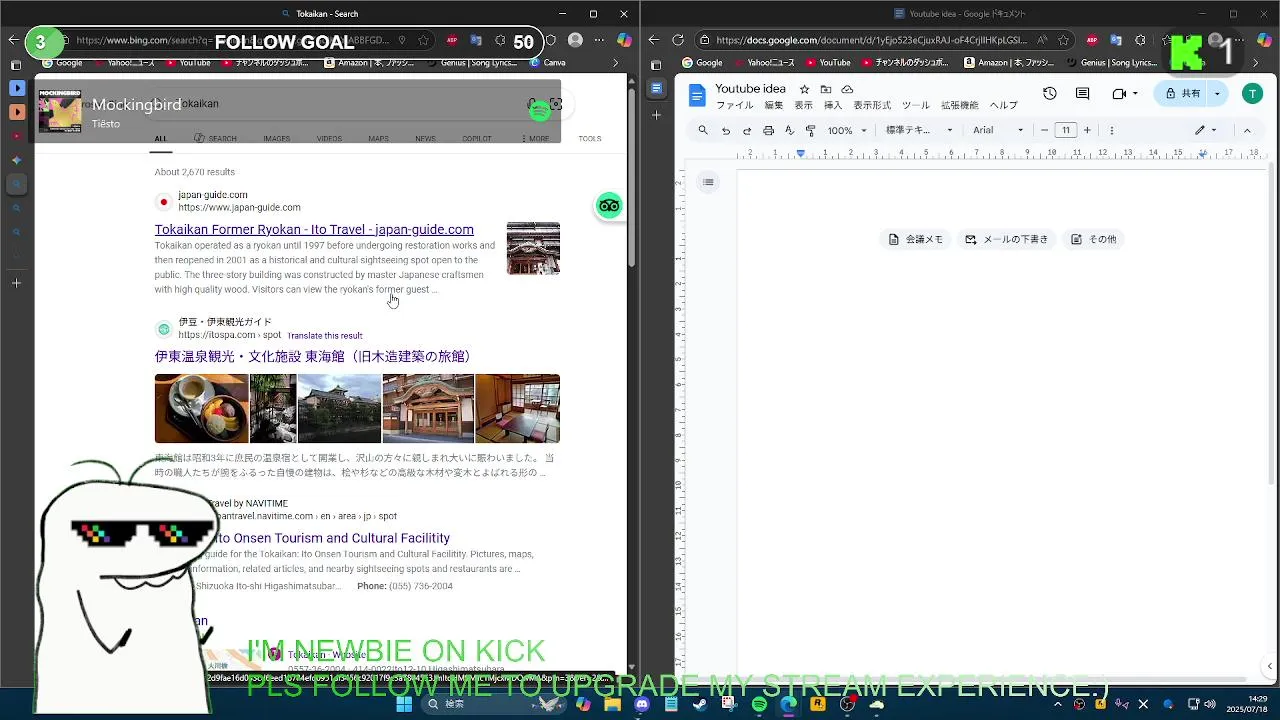The image size is (1280, 720).
Task: Open the editing mode pencil dropdown
Action: pyautogui.click(x=1208, y=130)
